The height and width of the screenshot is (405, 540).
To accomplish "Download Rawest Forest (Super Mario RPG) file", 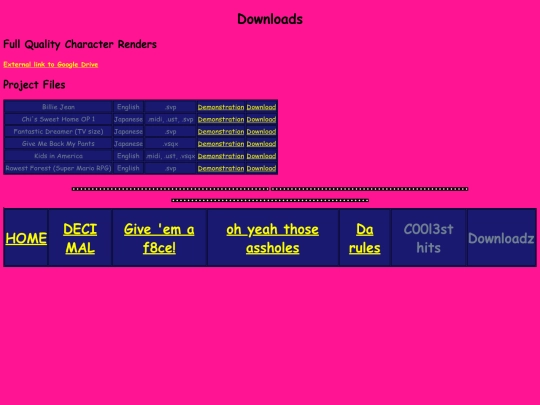I will (x=261, y=168).
